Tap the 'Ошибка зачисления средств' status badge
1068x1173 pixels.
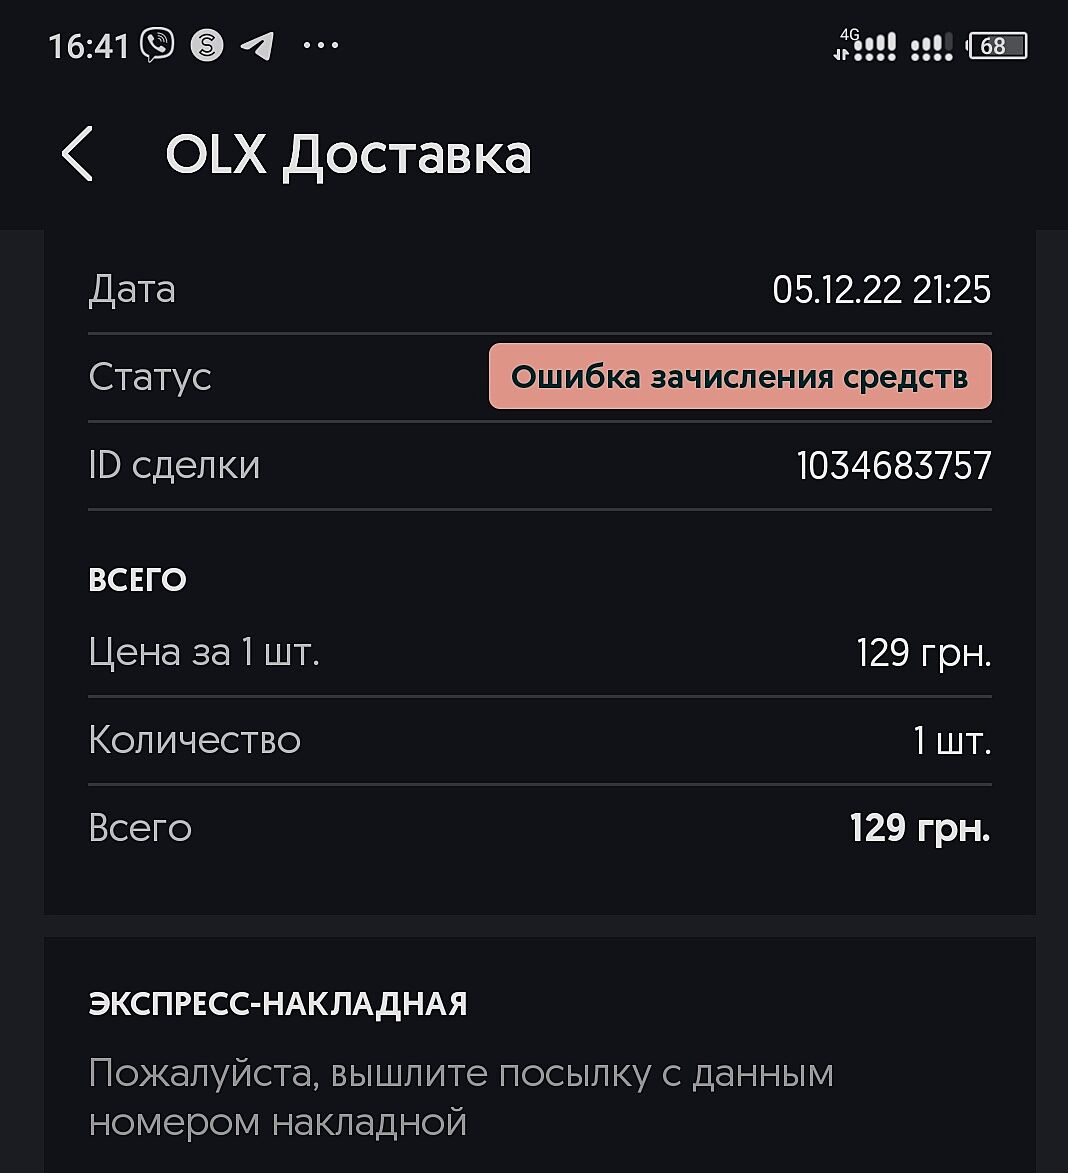[740, 377]
